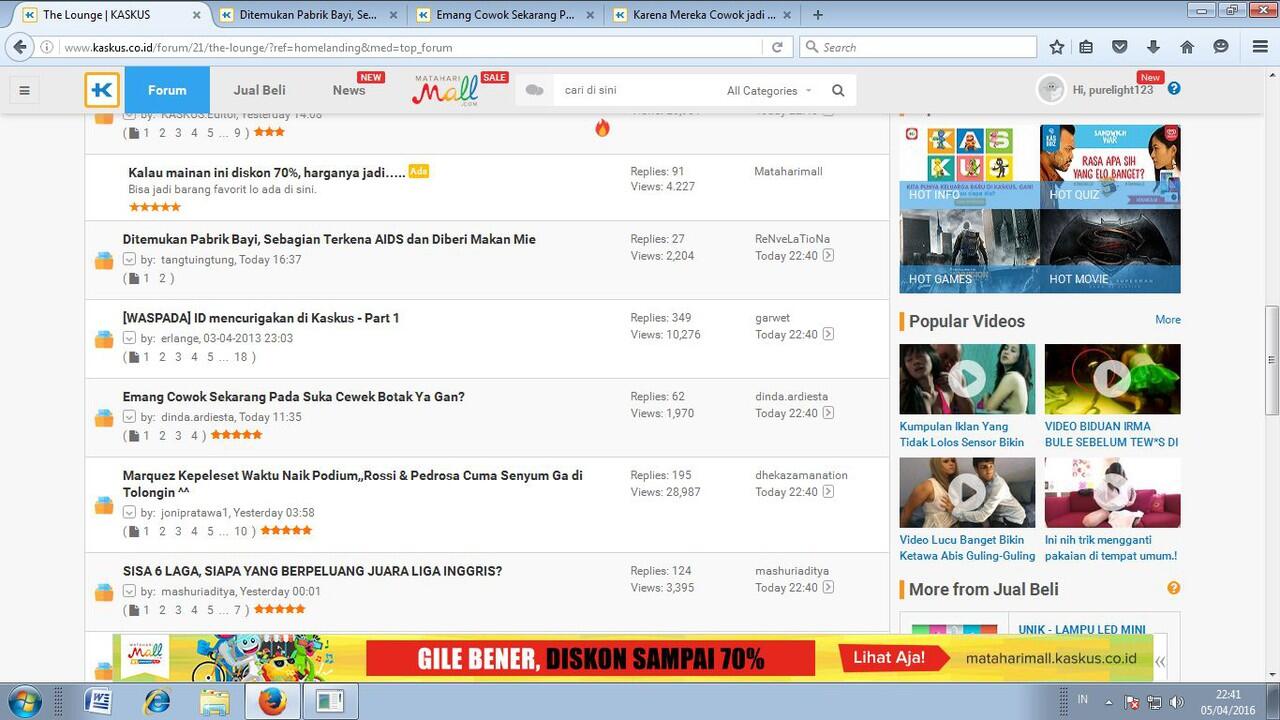Click the site info icon in address bar
The height and width of the screenshot is (720, 1280).
[x=47, y=47]
